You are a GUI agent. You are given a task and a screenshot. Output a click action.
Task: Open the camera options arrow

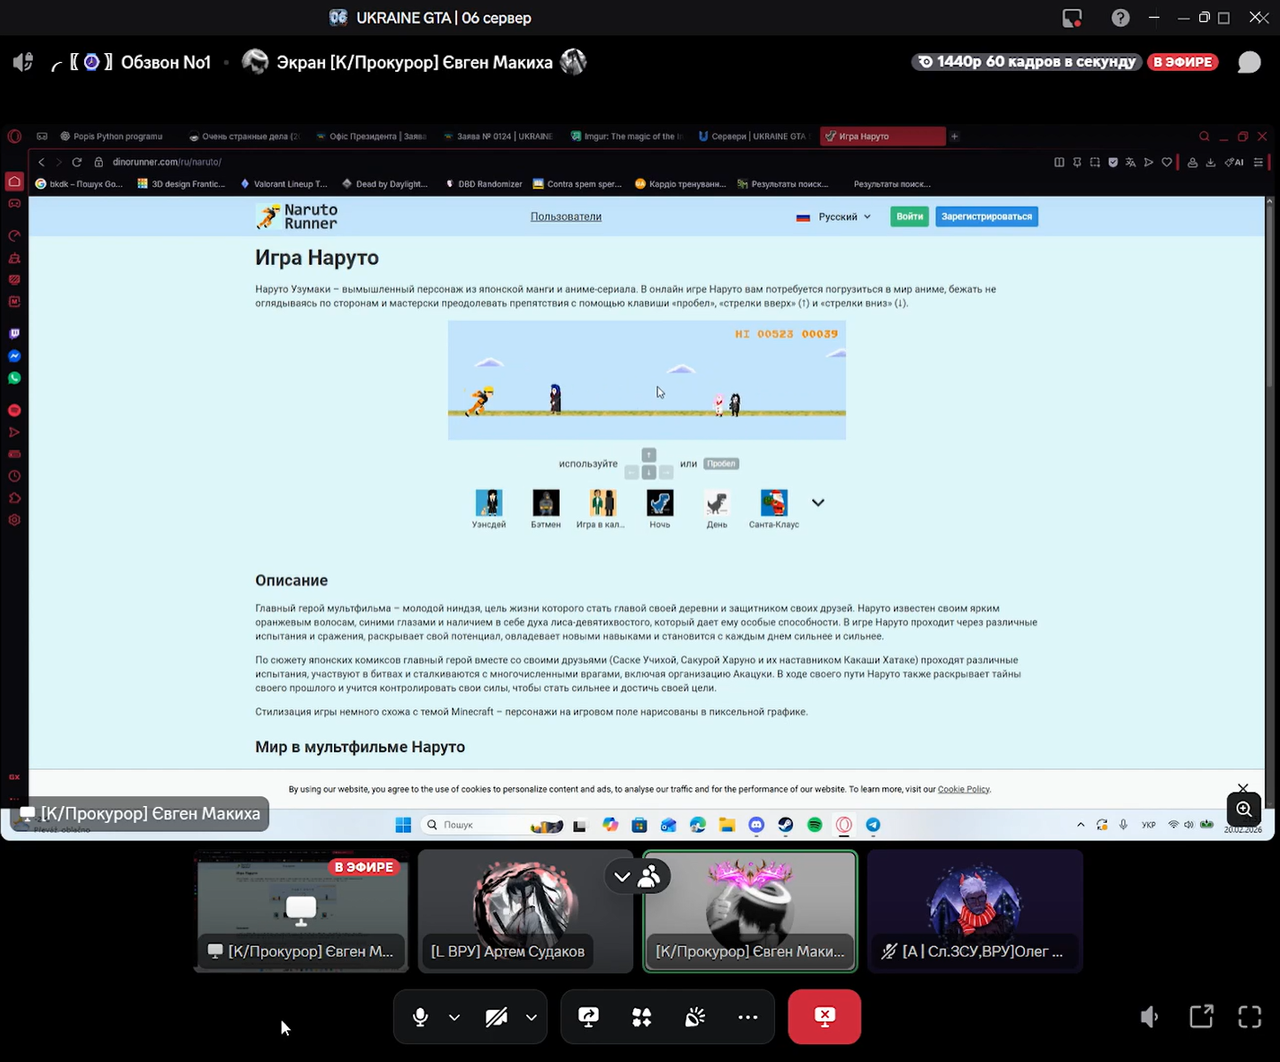[531, 1017]
